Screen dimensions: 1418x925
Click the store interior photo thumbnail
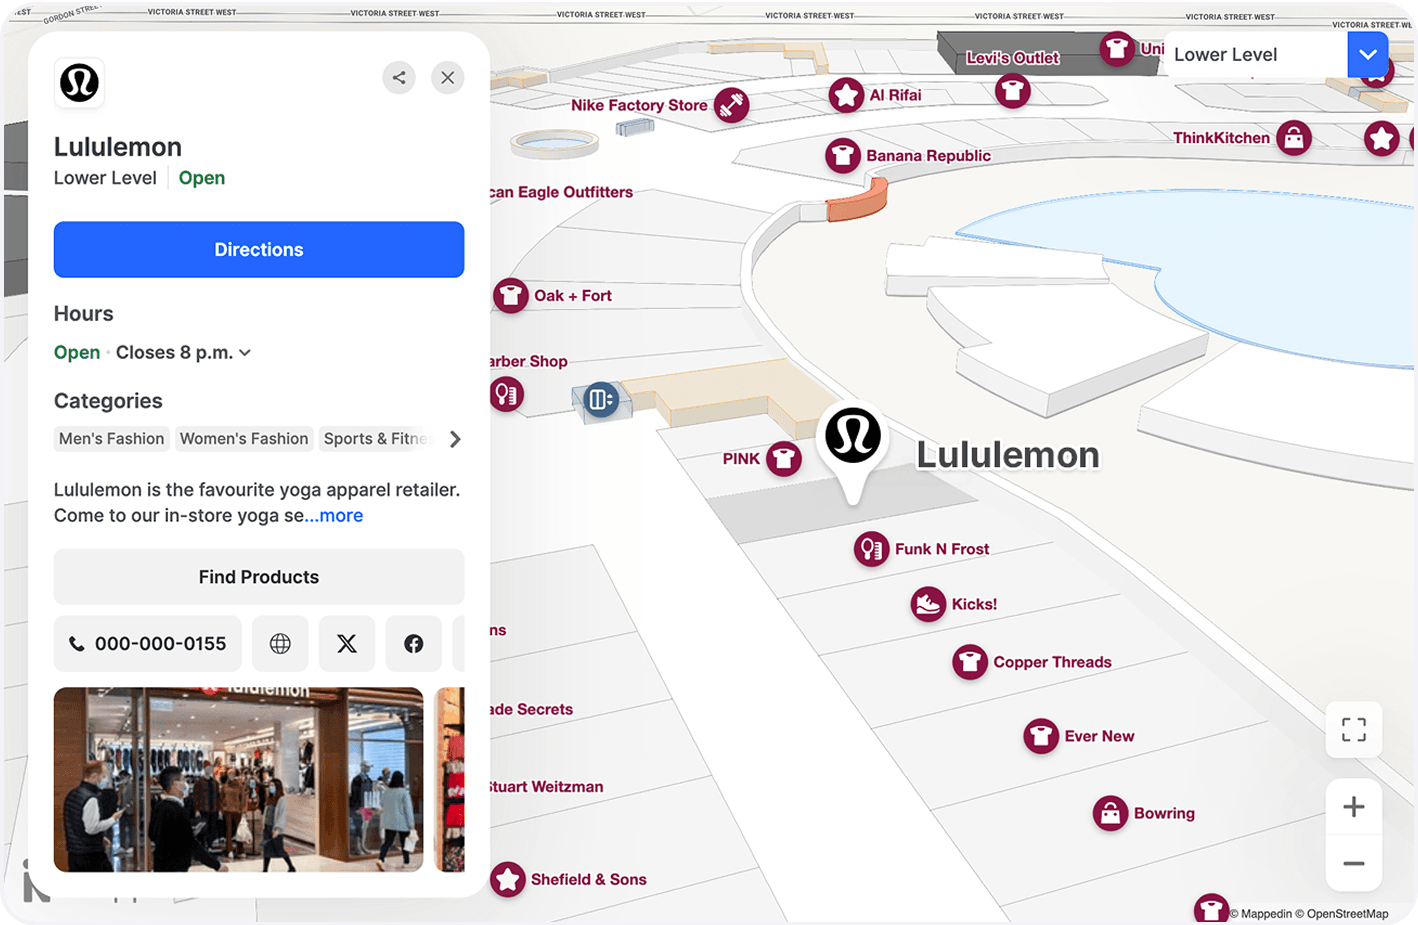238,780
